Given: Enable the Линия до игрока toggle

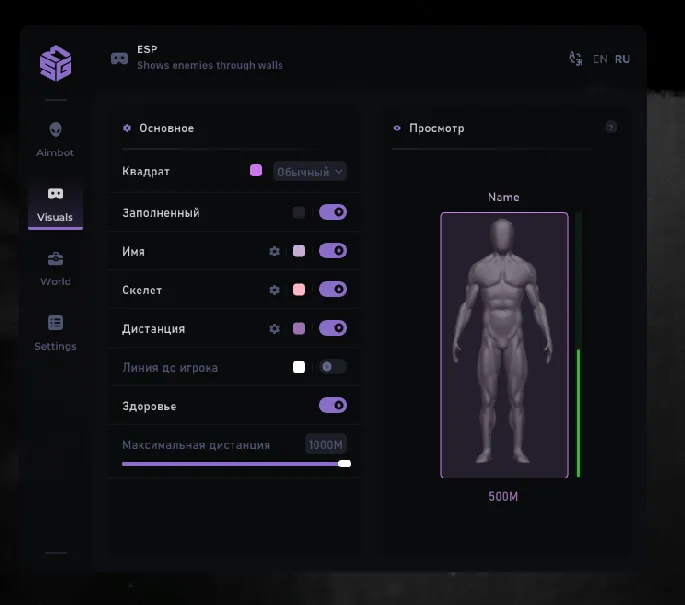Looking at the screenshot, I should 333,367.
